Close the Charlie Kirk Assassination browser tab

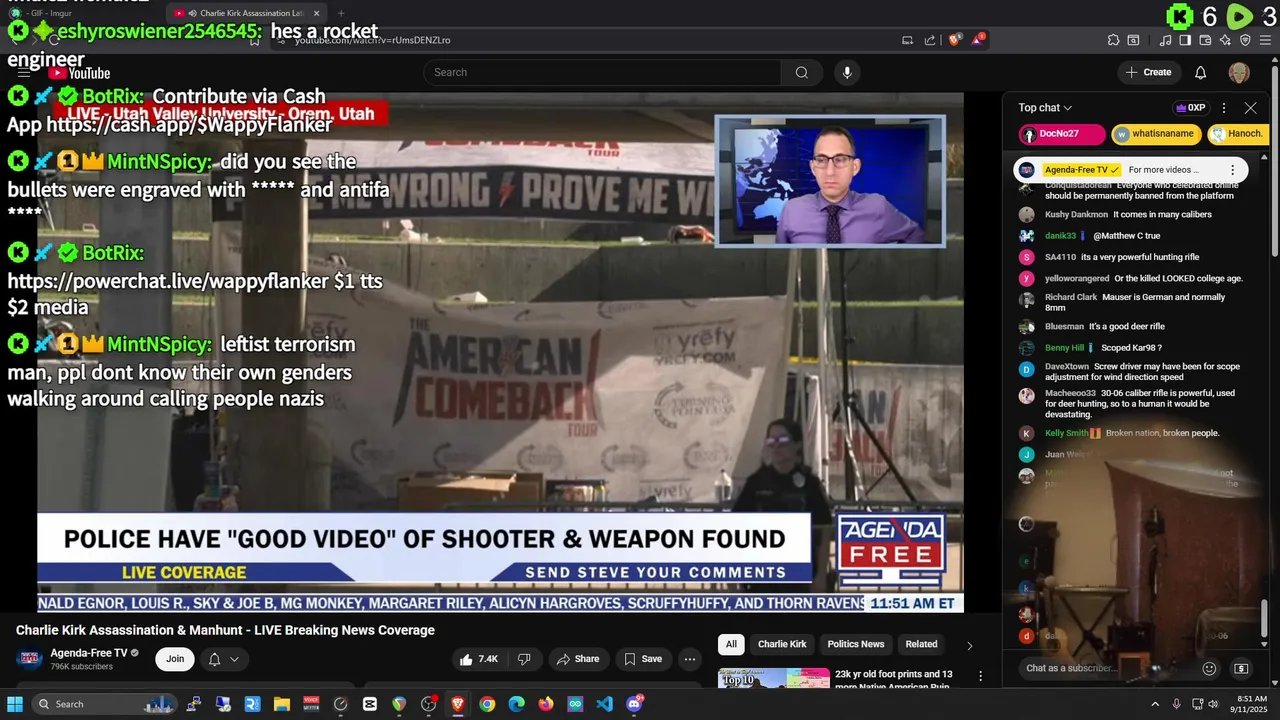317,13
